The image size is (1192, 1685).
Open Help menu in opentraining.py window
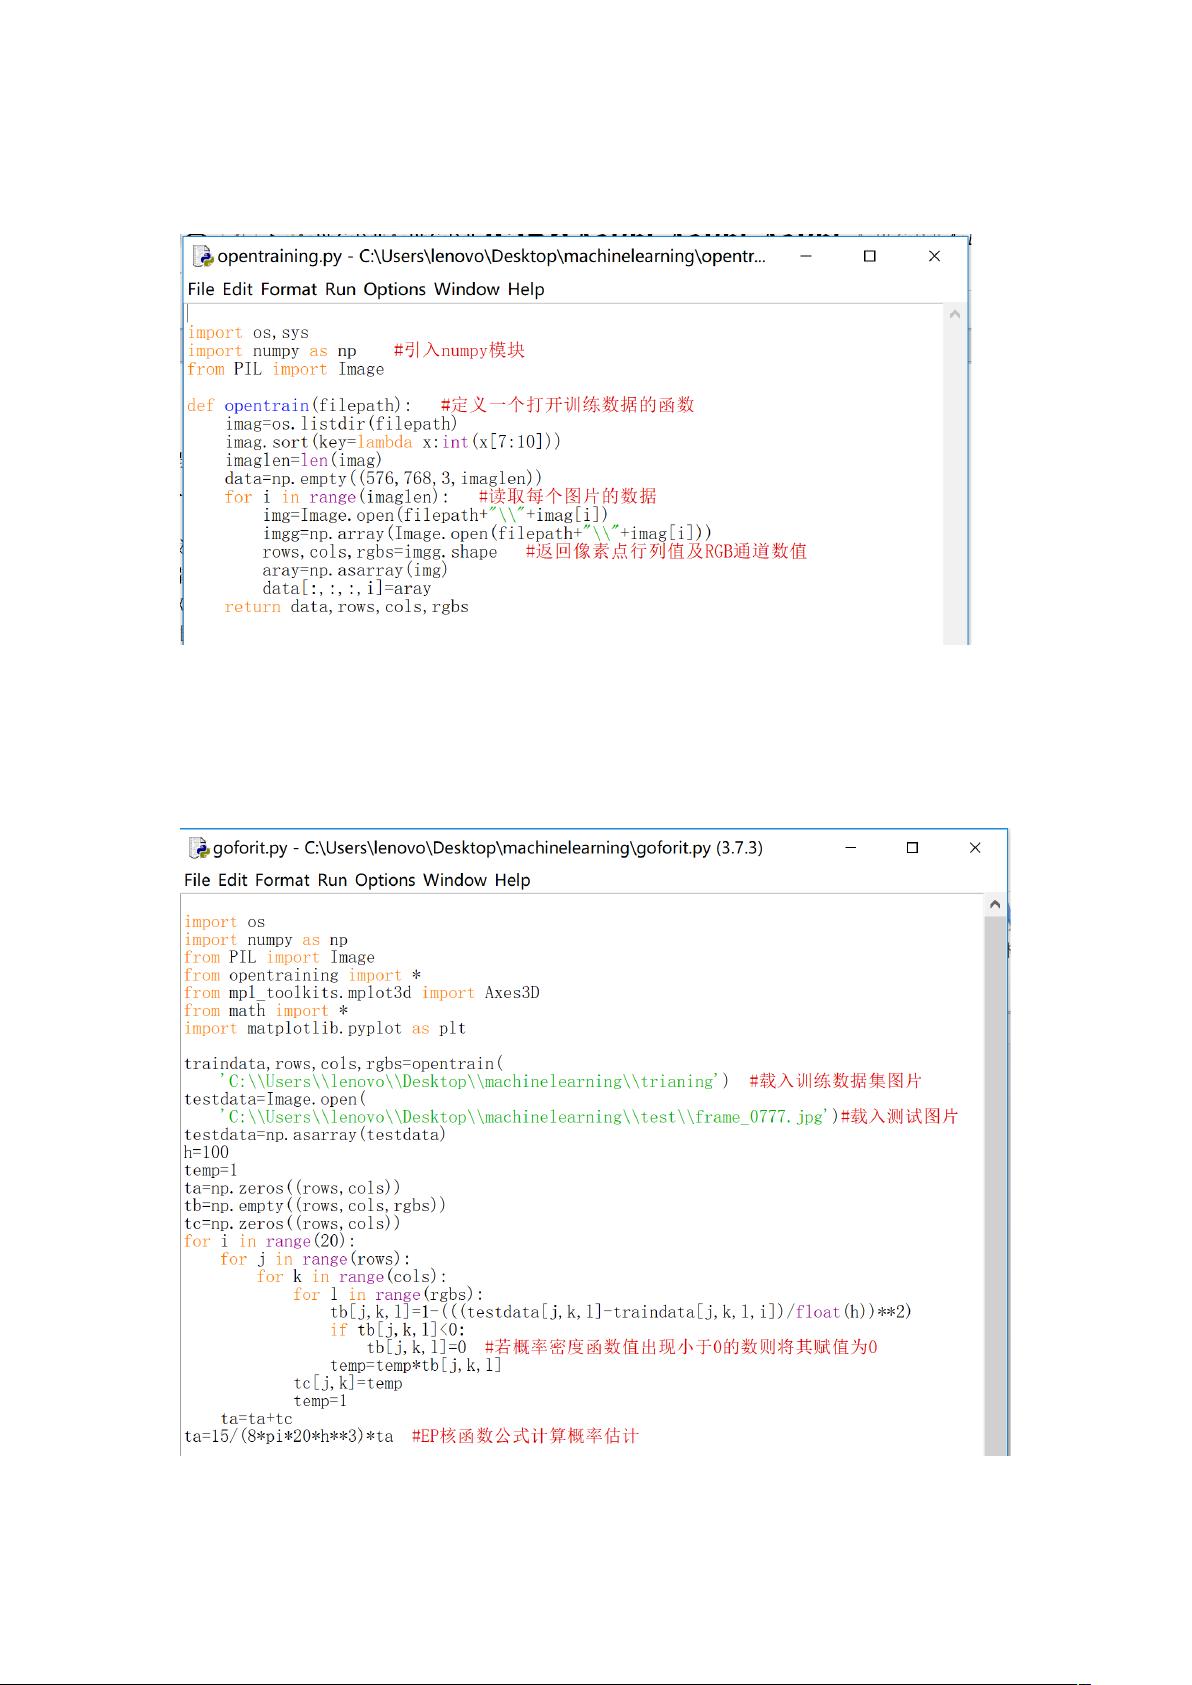click(526, 289)
